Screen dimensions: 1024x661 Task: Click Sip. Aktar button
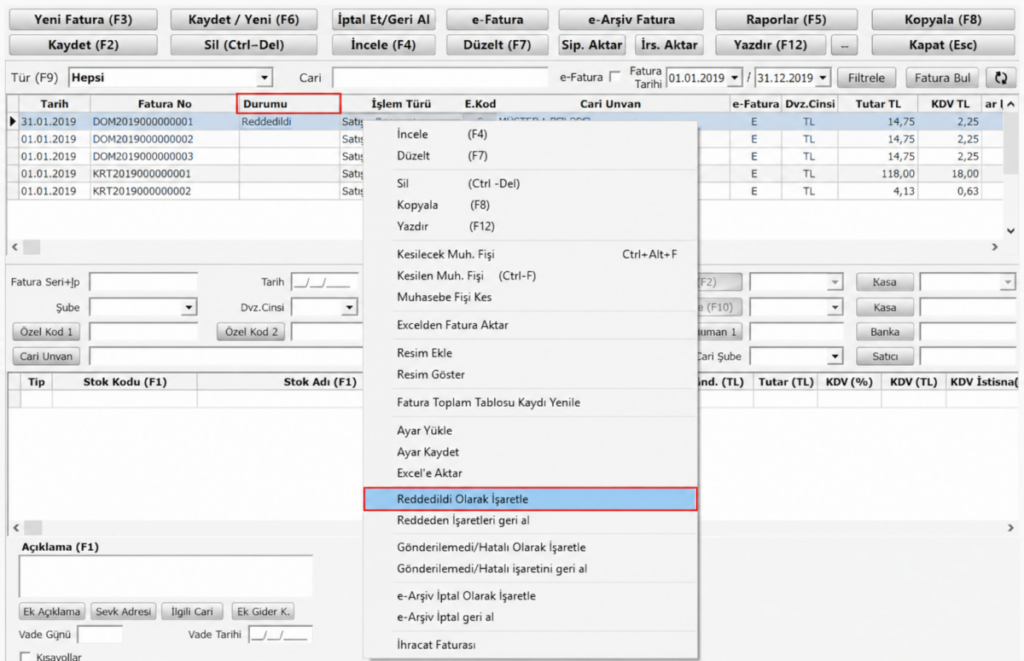pos(592,45)
